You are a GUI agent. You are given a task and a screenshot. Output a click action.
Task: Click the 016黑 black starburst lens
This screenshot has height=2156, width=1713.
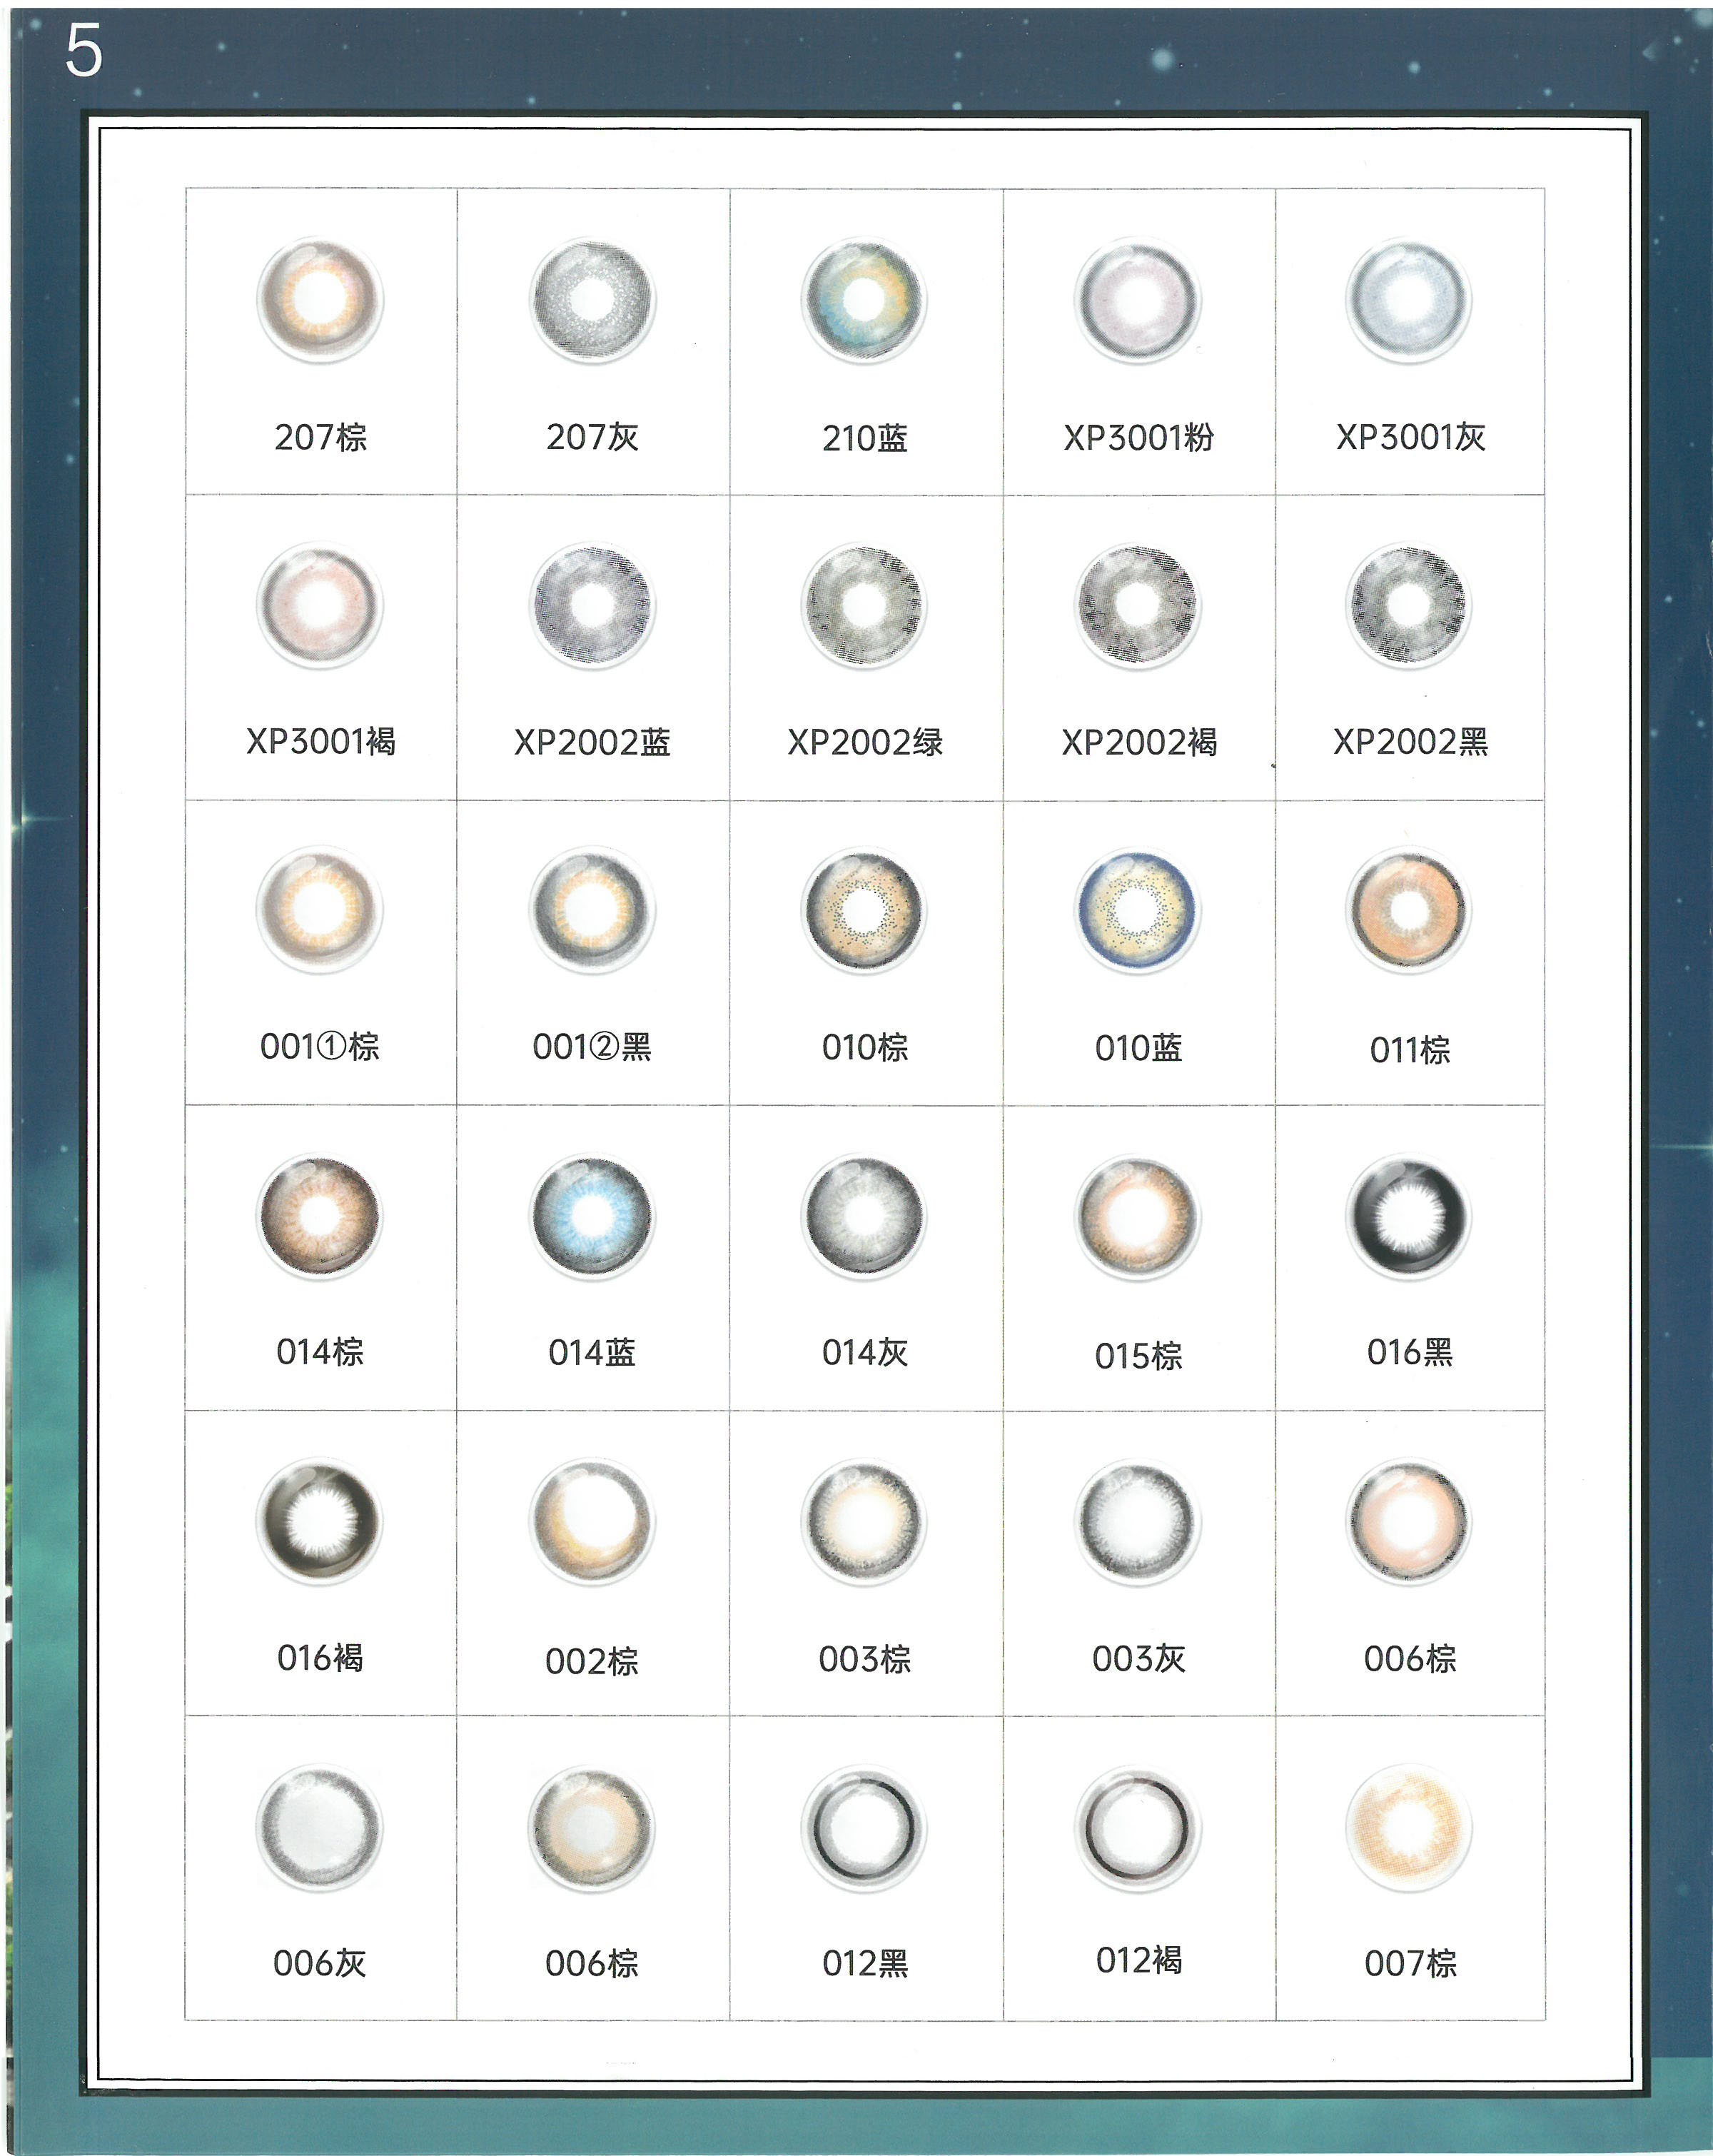click(1409, 1217)
